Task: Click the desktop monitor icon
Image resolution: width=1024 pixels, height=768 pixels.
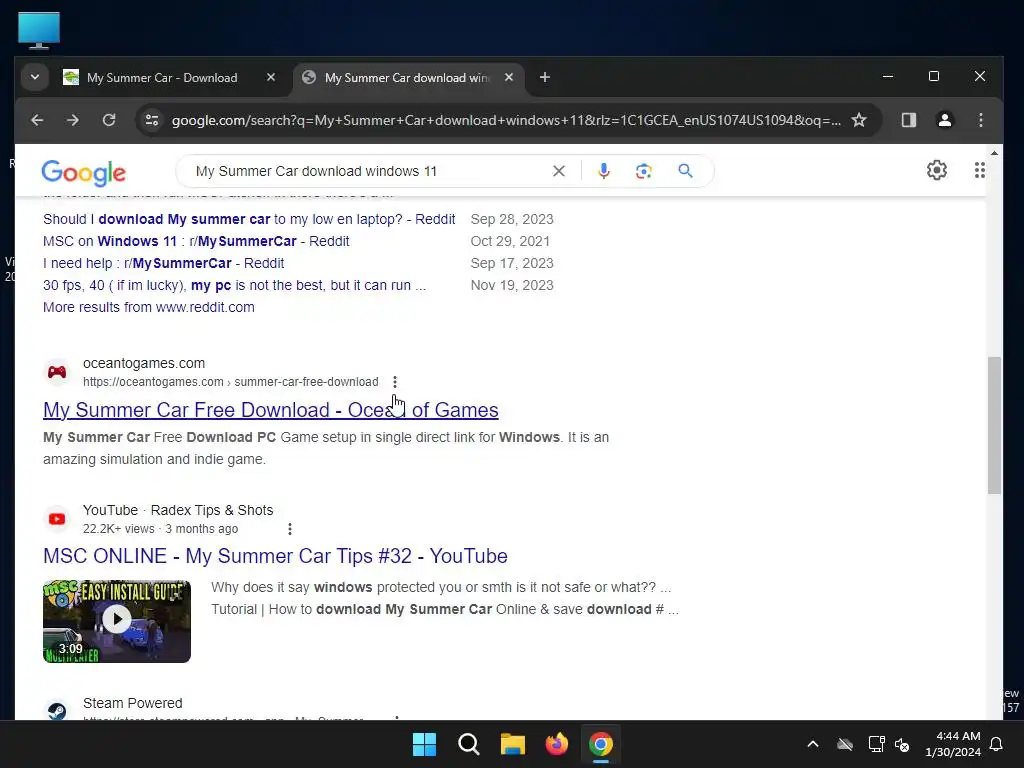Action: coord(39,30)
